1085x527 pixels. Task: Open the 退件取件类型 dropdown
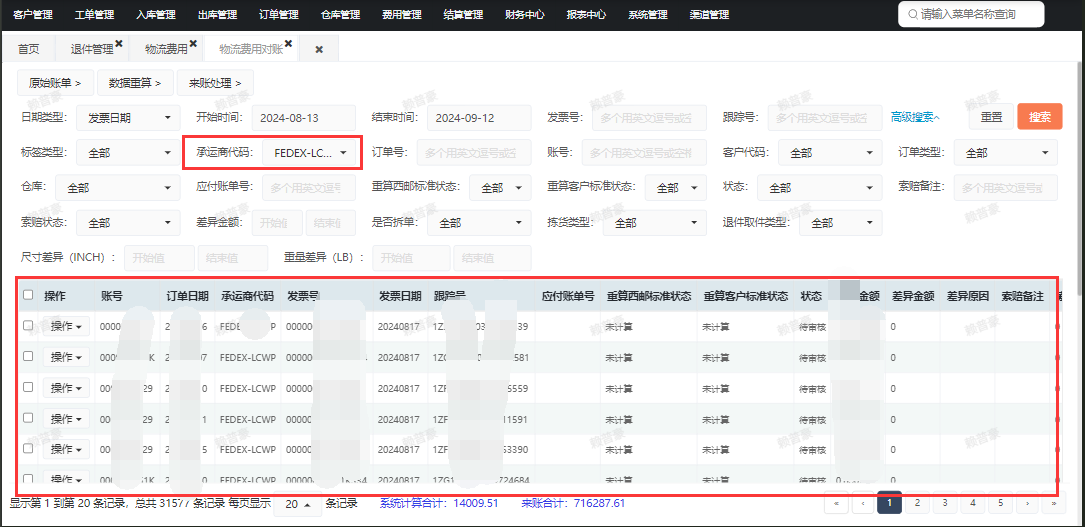[x=841, y=223]
